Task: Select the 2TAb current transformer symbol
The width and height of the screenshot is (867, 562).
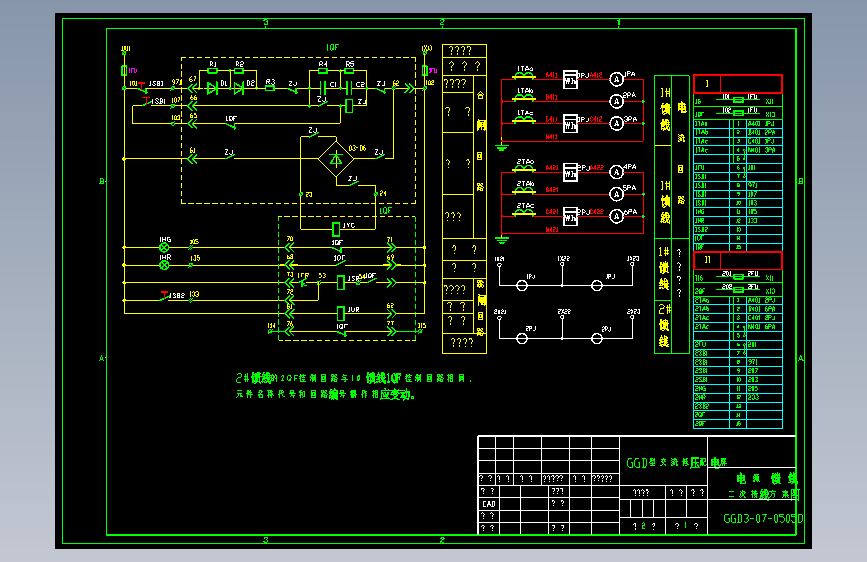Action: pos(524,191)
